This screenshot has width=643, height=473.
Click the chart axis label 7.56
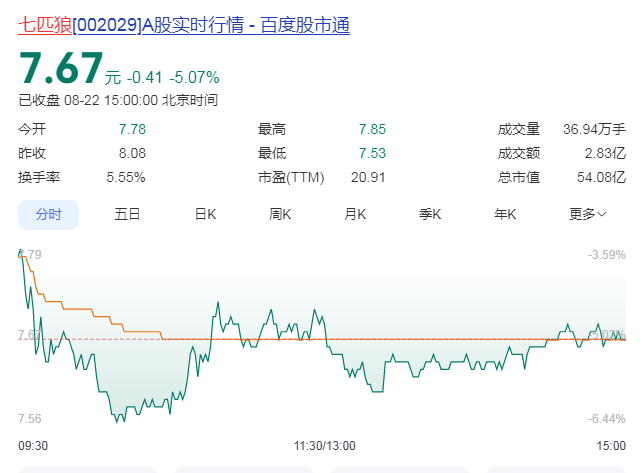tap(30, 418)
